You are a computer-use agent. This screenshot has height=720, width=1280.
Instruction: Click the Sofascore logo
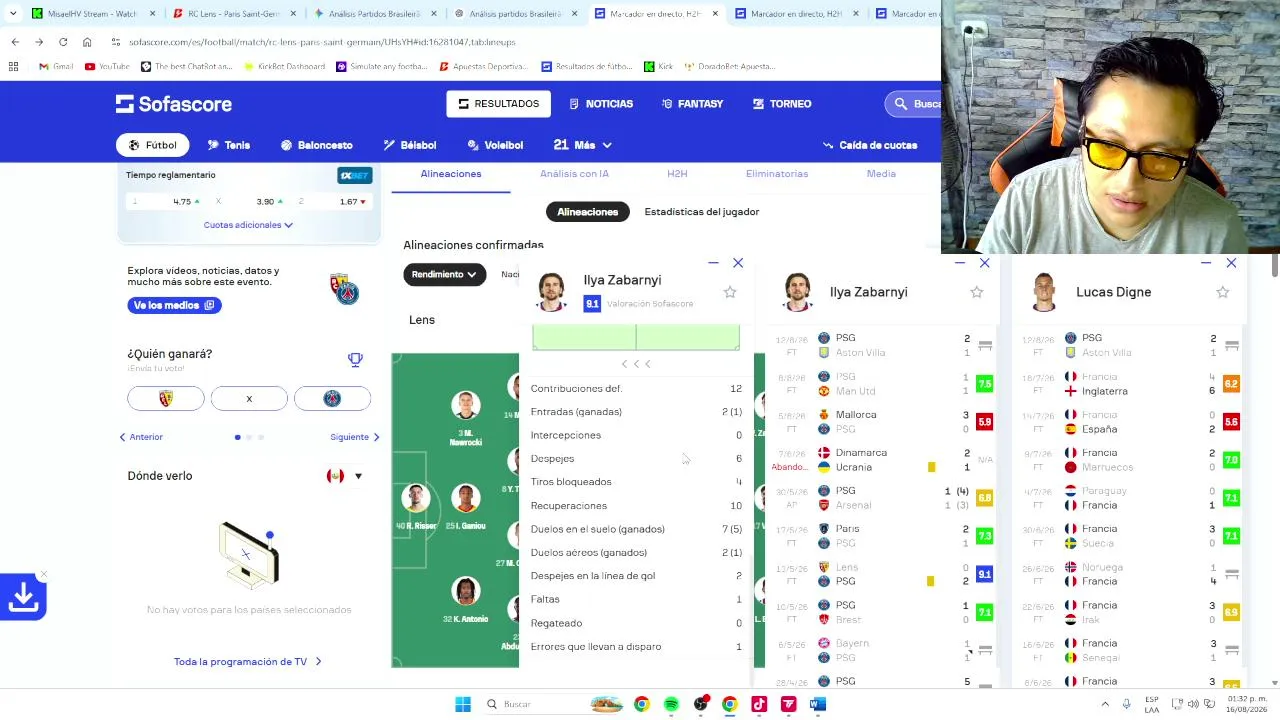174,104
